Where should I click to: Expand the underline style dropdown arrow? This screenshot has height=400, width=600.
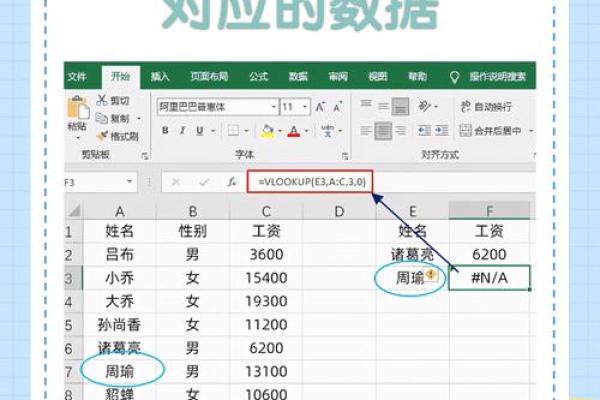pos(213,131)
